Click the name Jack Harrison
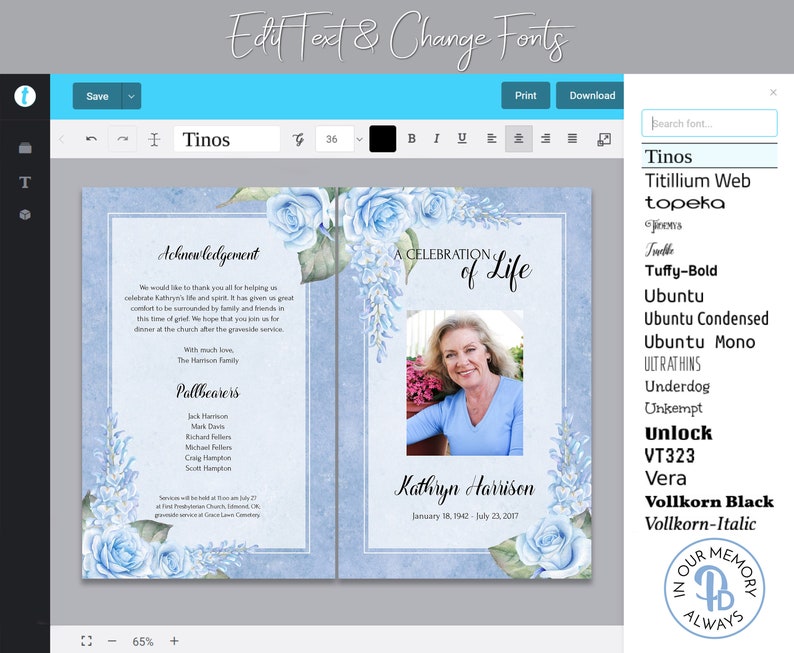 click(208, 416)
